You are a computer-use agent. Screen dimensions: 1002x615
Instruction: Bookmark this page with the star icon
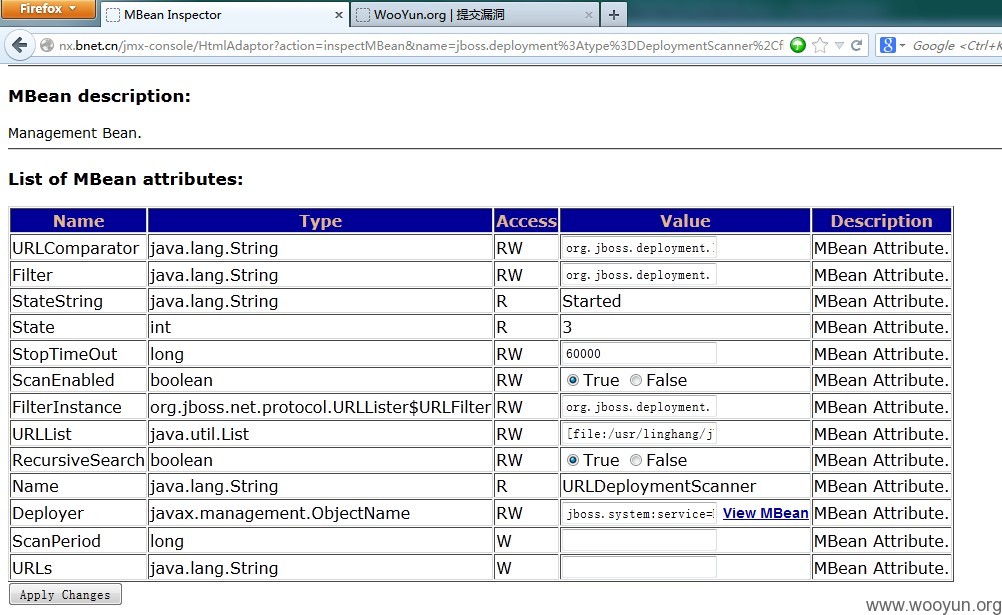point(820,45)
